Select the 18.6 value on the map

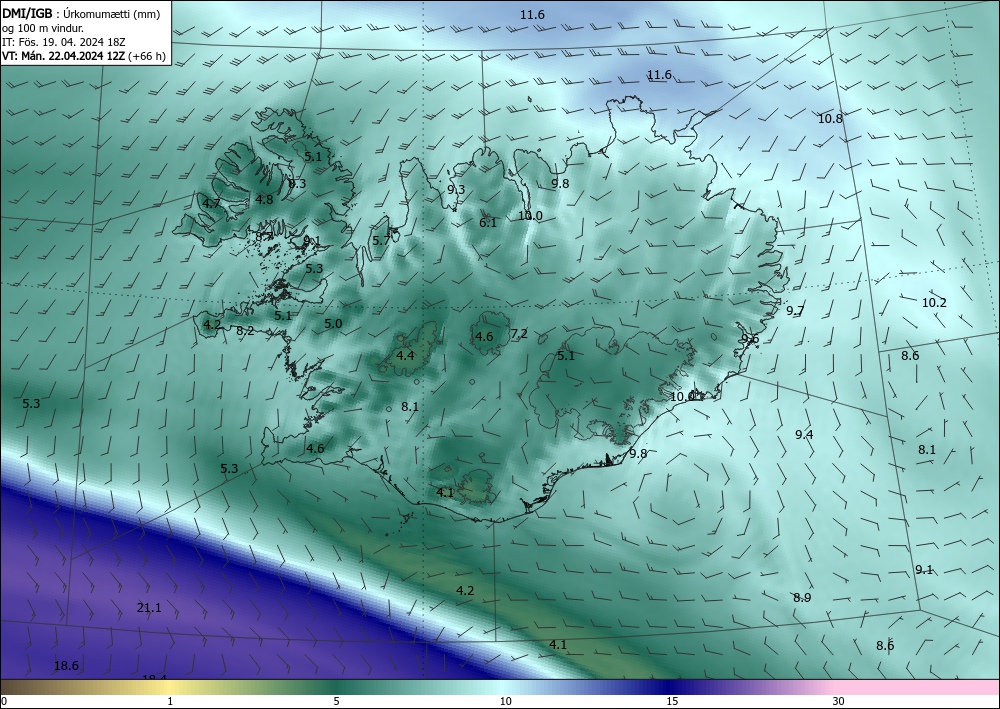(66, 666)
